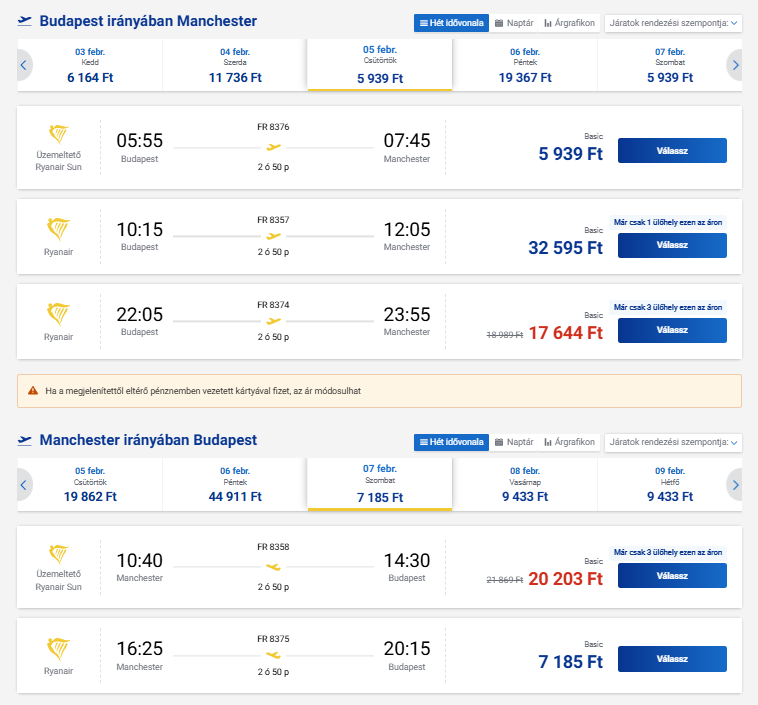Click the 17 644 Ft discounted price
The image size is (758, 705).
(566, 333)
